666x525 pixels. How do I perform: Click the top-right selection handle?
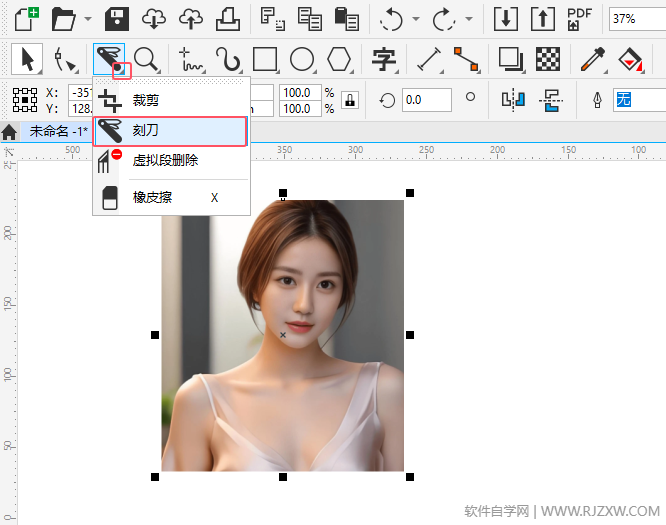410,193
